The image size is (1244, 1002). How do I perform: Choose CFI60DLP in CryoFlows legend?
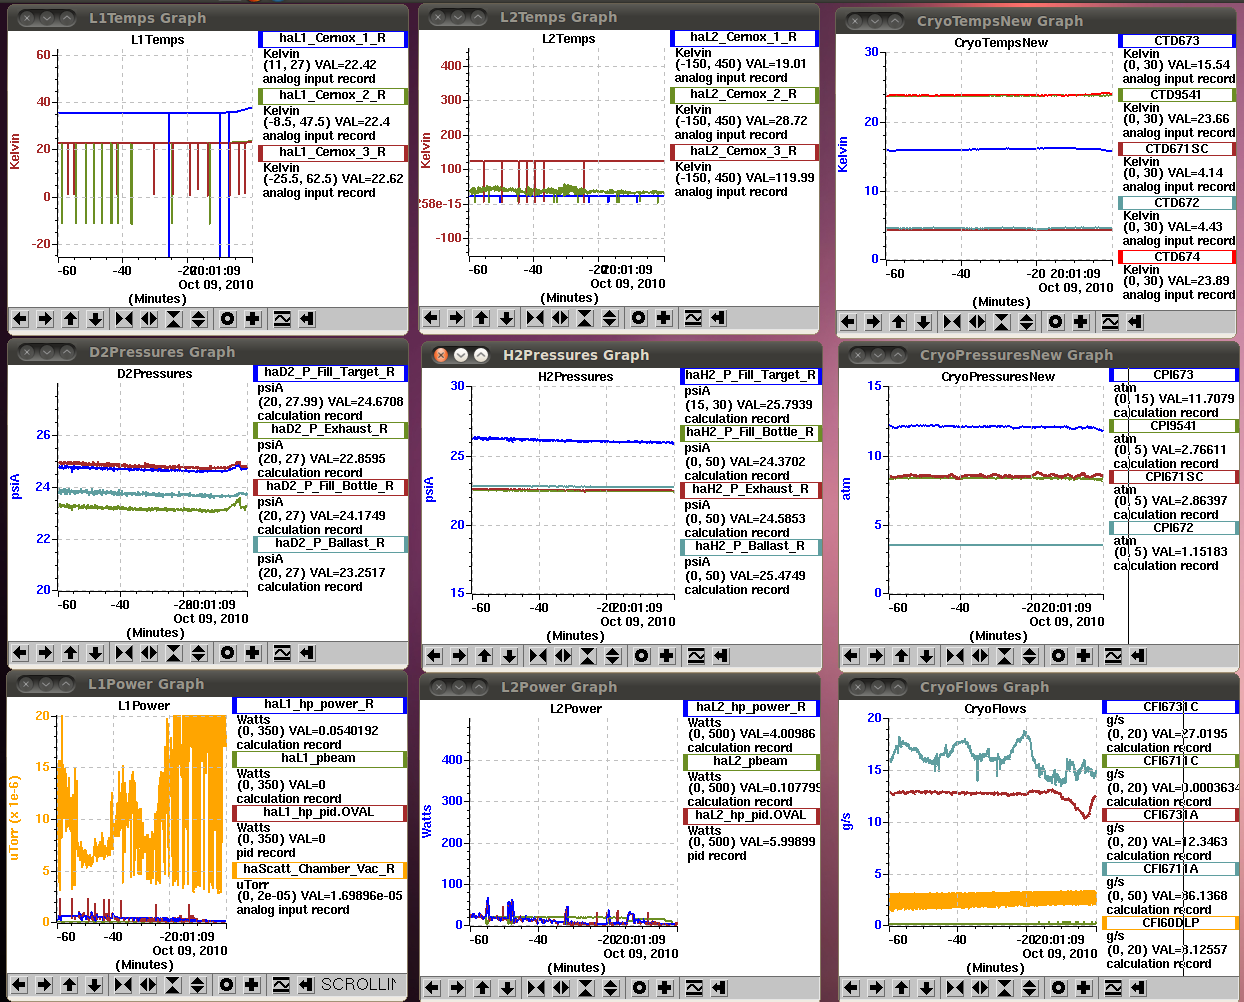[1171, 923]
